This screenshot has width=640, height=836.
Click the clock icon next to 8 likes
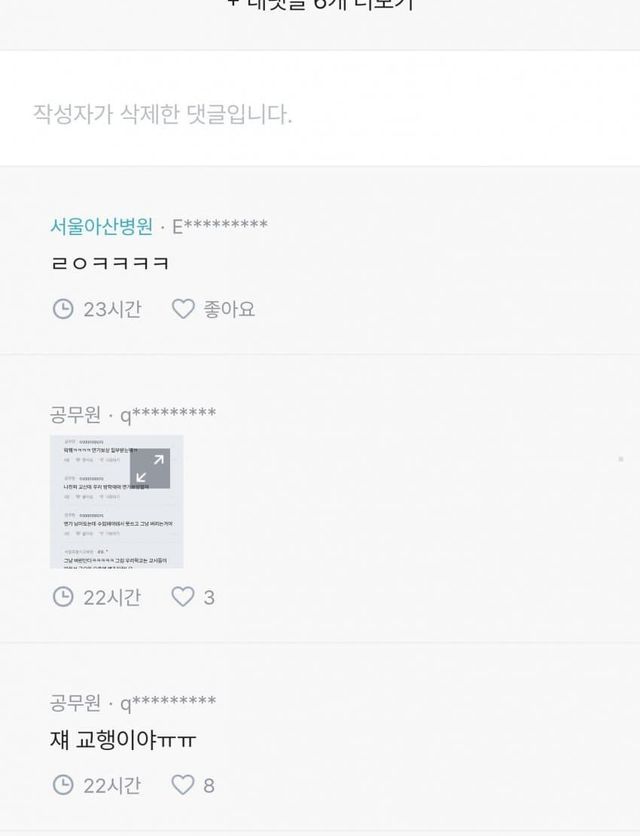pos(63,785)
